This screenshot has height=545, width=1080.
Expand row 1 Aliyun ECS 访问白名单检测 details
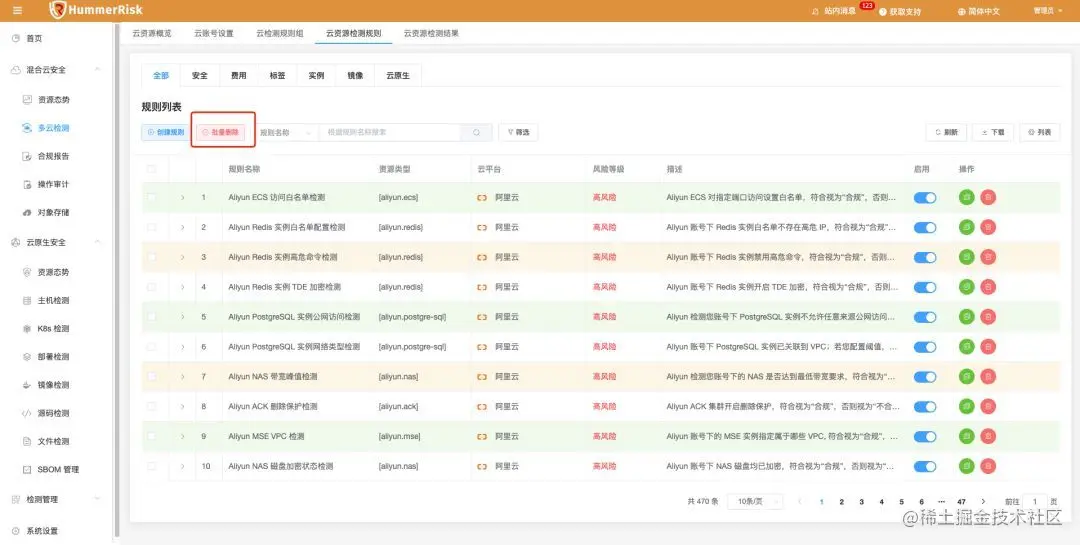183,198
